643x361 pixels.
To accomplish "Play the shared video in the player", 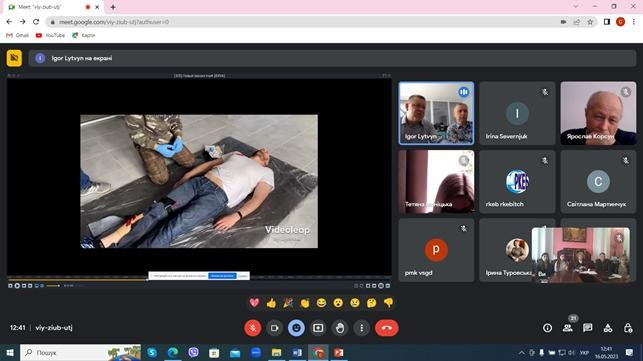I will [17, 286].
